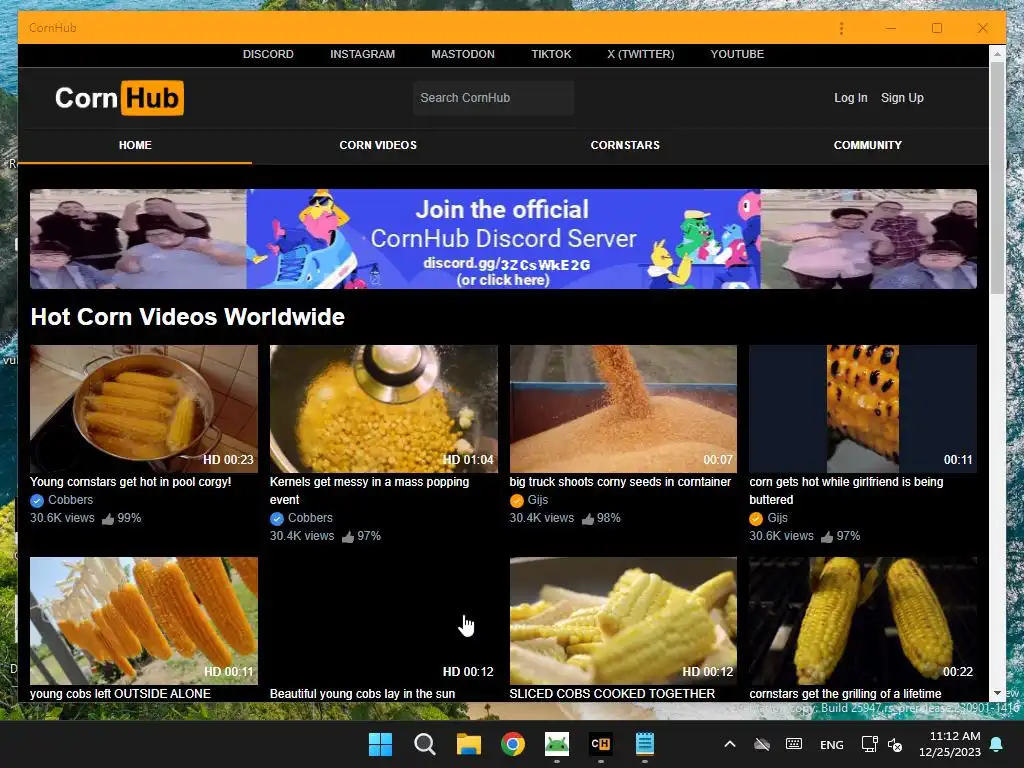The image size is (1024, 768).
Task: Click the Log In link
Action: (x=850, y=98)
